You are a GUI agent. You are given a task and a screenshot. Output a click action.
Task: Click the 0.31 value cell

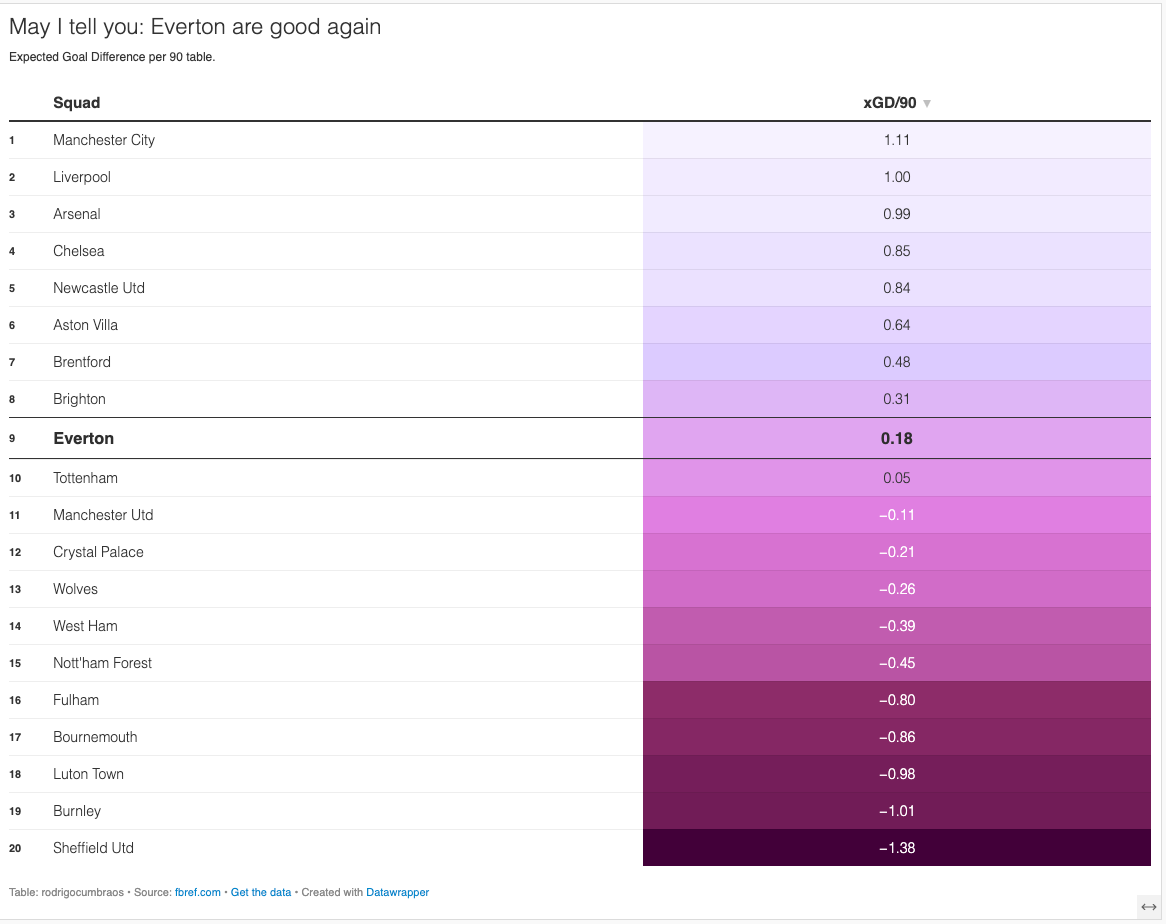(897, 399)
